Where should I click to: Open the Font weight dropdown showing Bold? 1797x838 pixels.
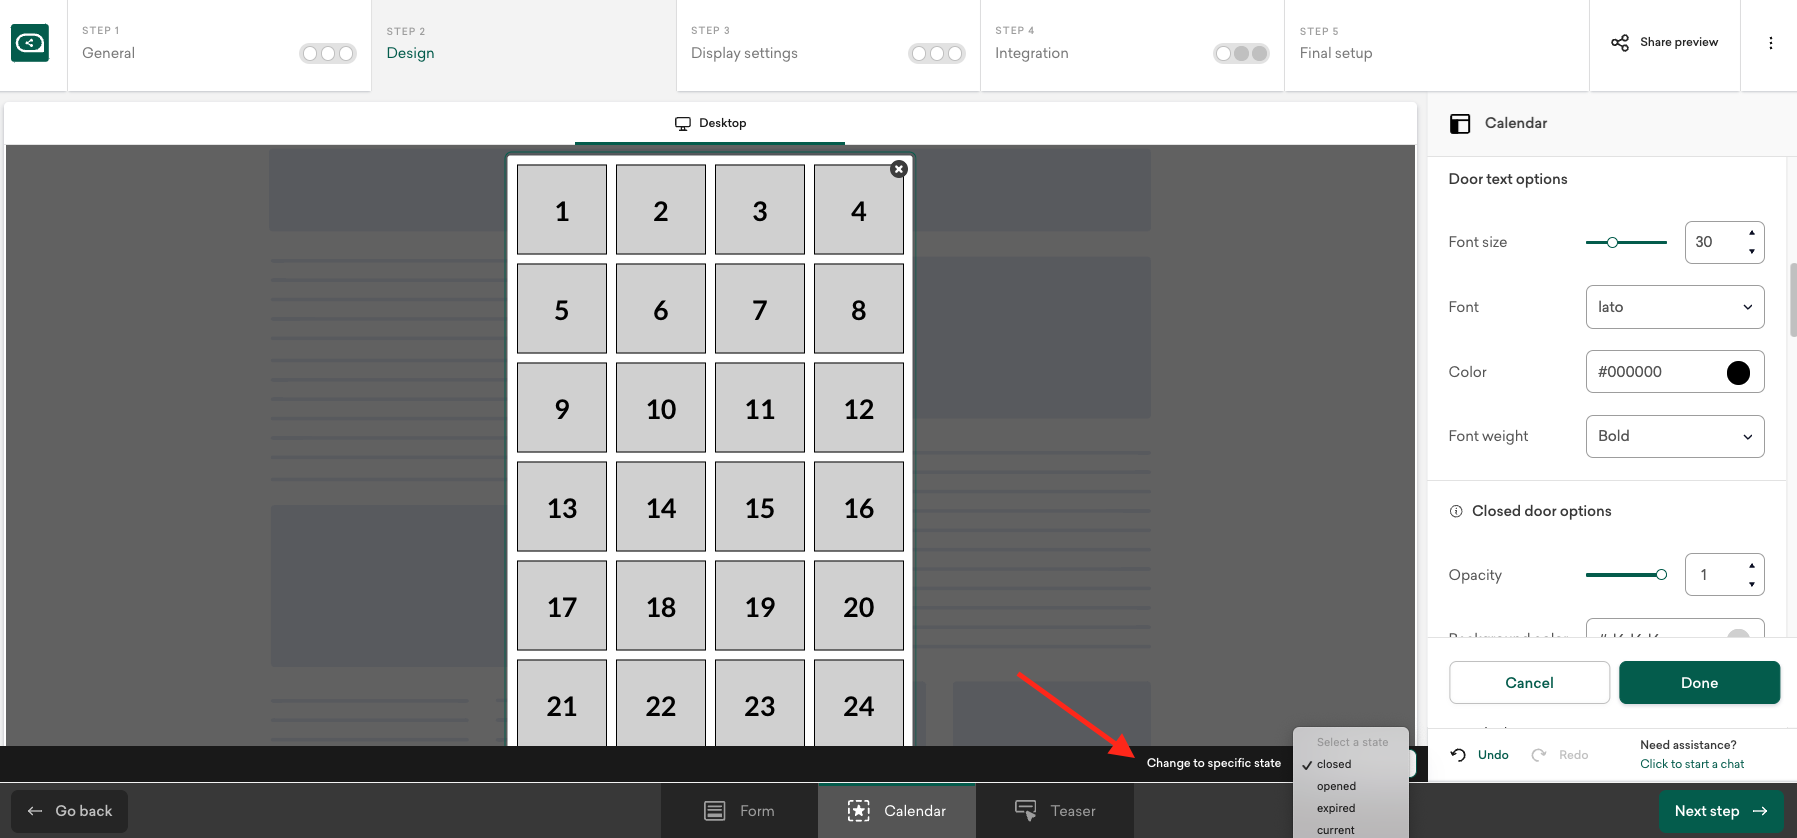click(1675, 436)
